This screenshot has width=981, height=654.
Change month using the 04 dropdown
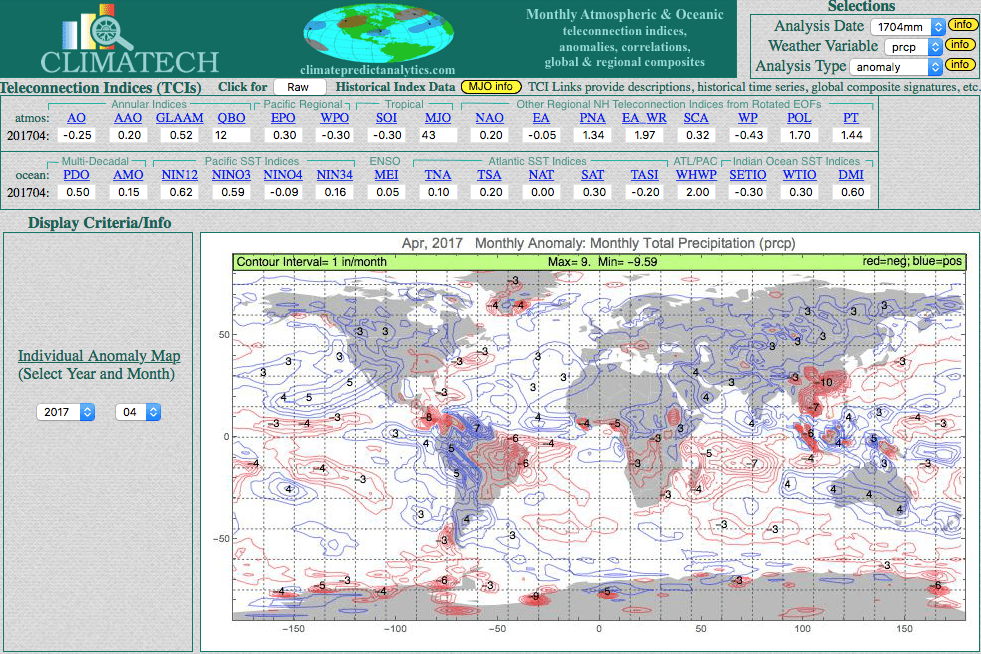[138, 411]
